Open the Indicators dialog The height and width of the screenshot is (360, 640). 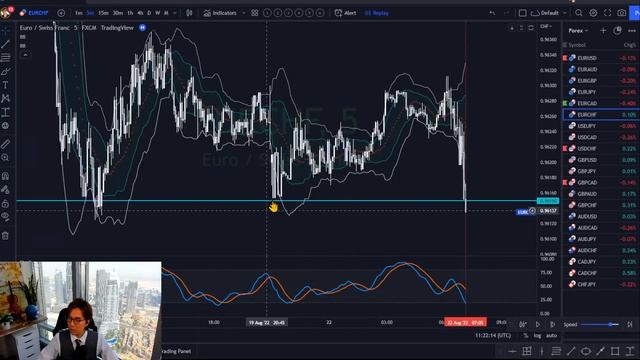(220, 13)
